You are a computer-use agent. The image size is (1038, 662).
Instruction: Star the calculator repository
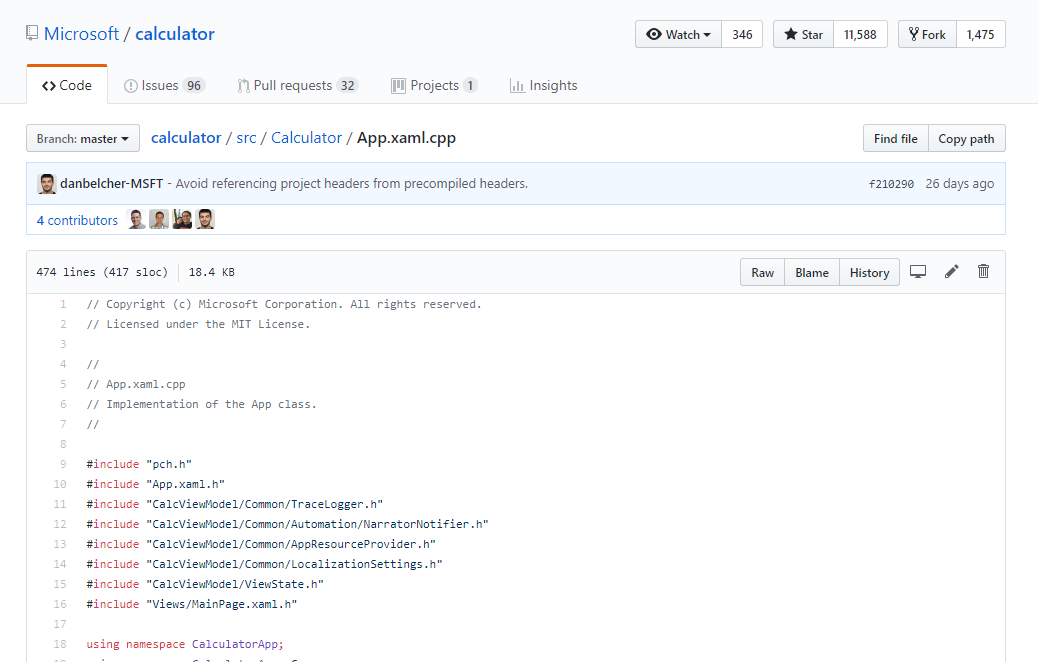(804, 34)
